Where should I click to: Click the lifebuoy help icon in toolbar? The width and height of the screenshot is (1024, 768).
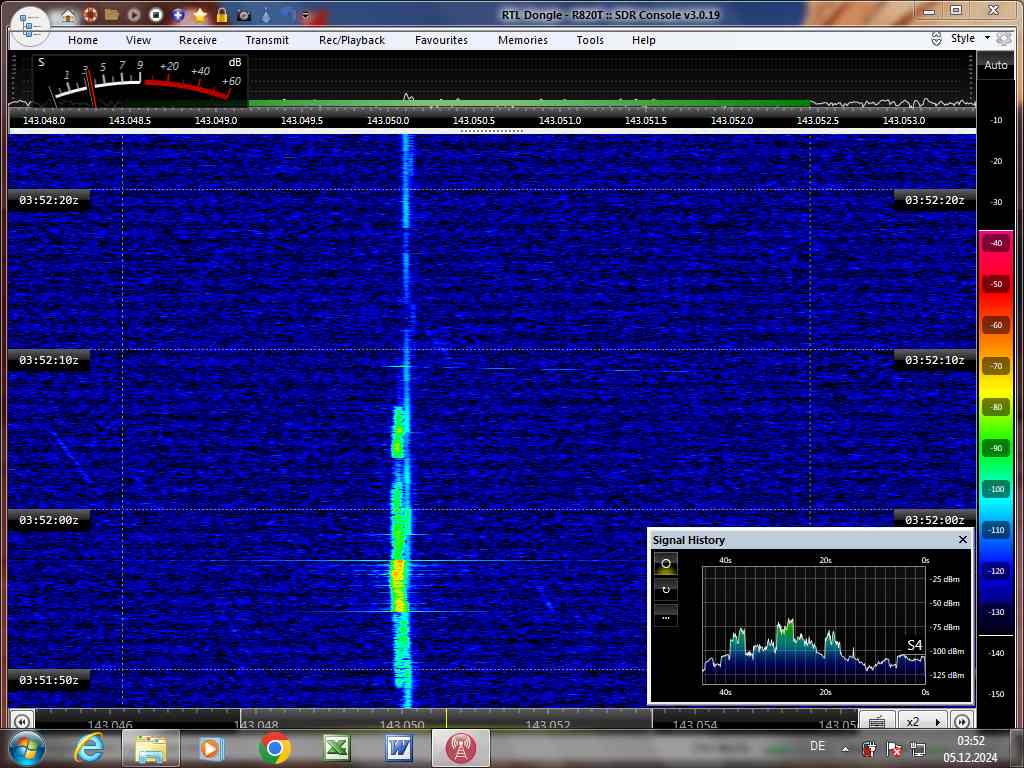[x=89, y=14]
